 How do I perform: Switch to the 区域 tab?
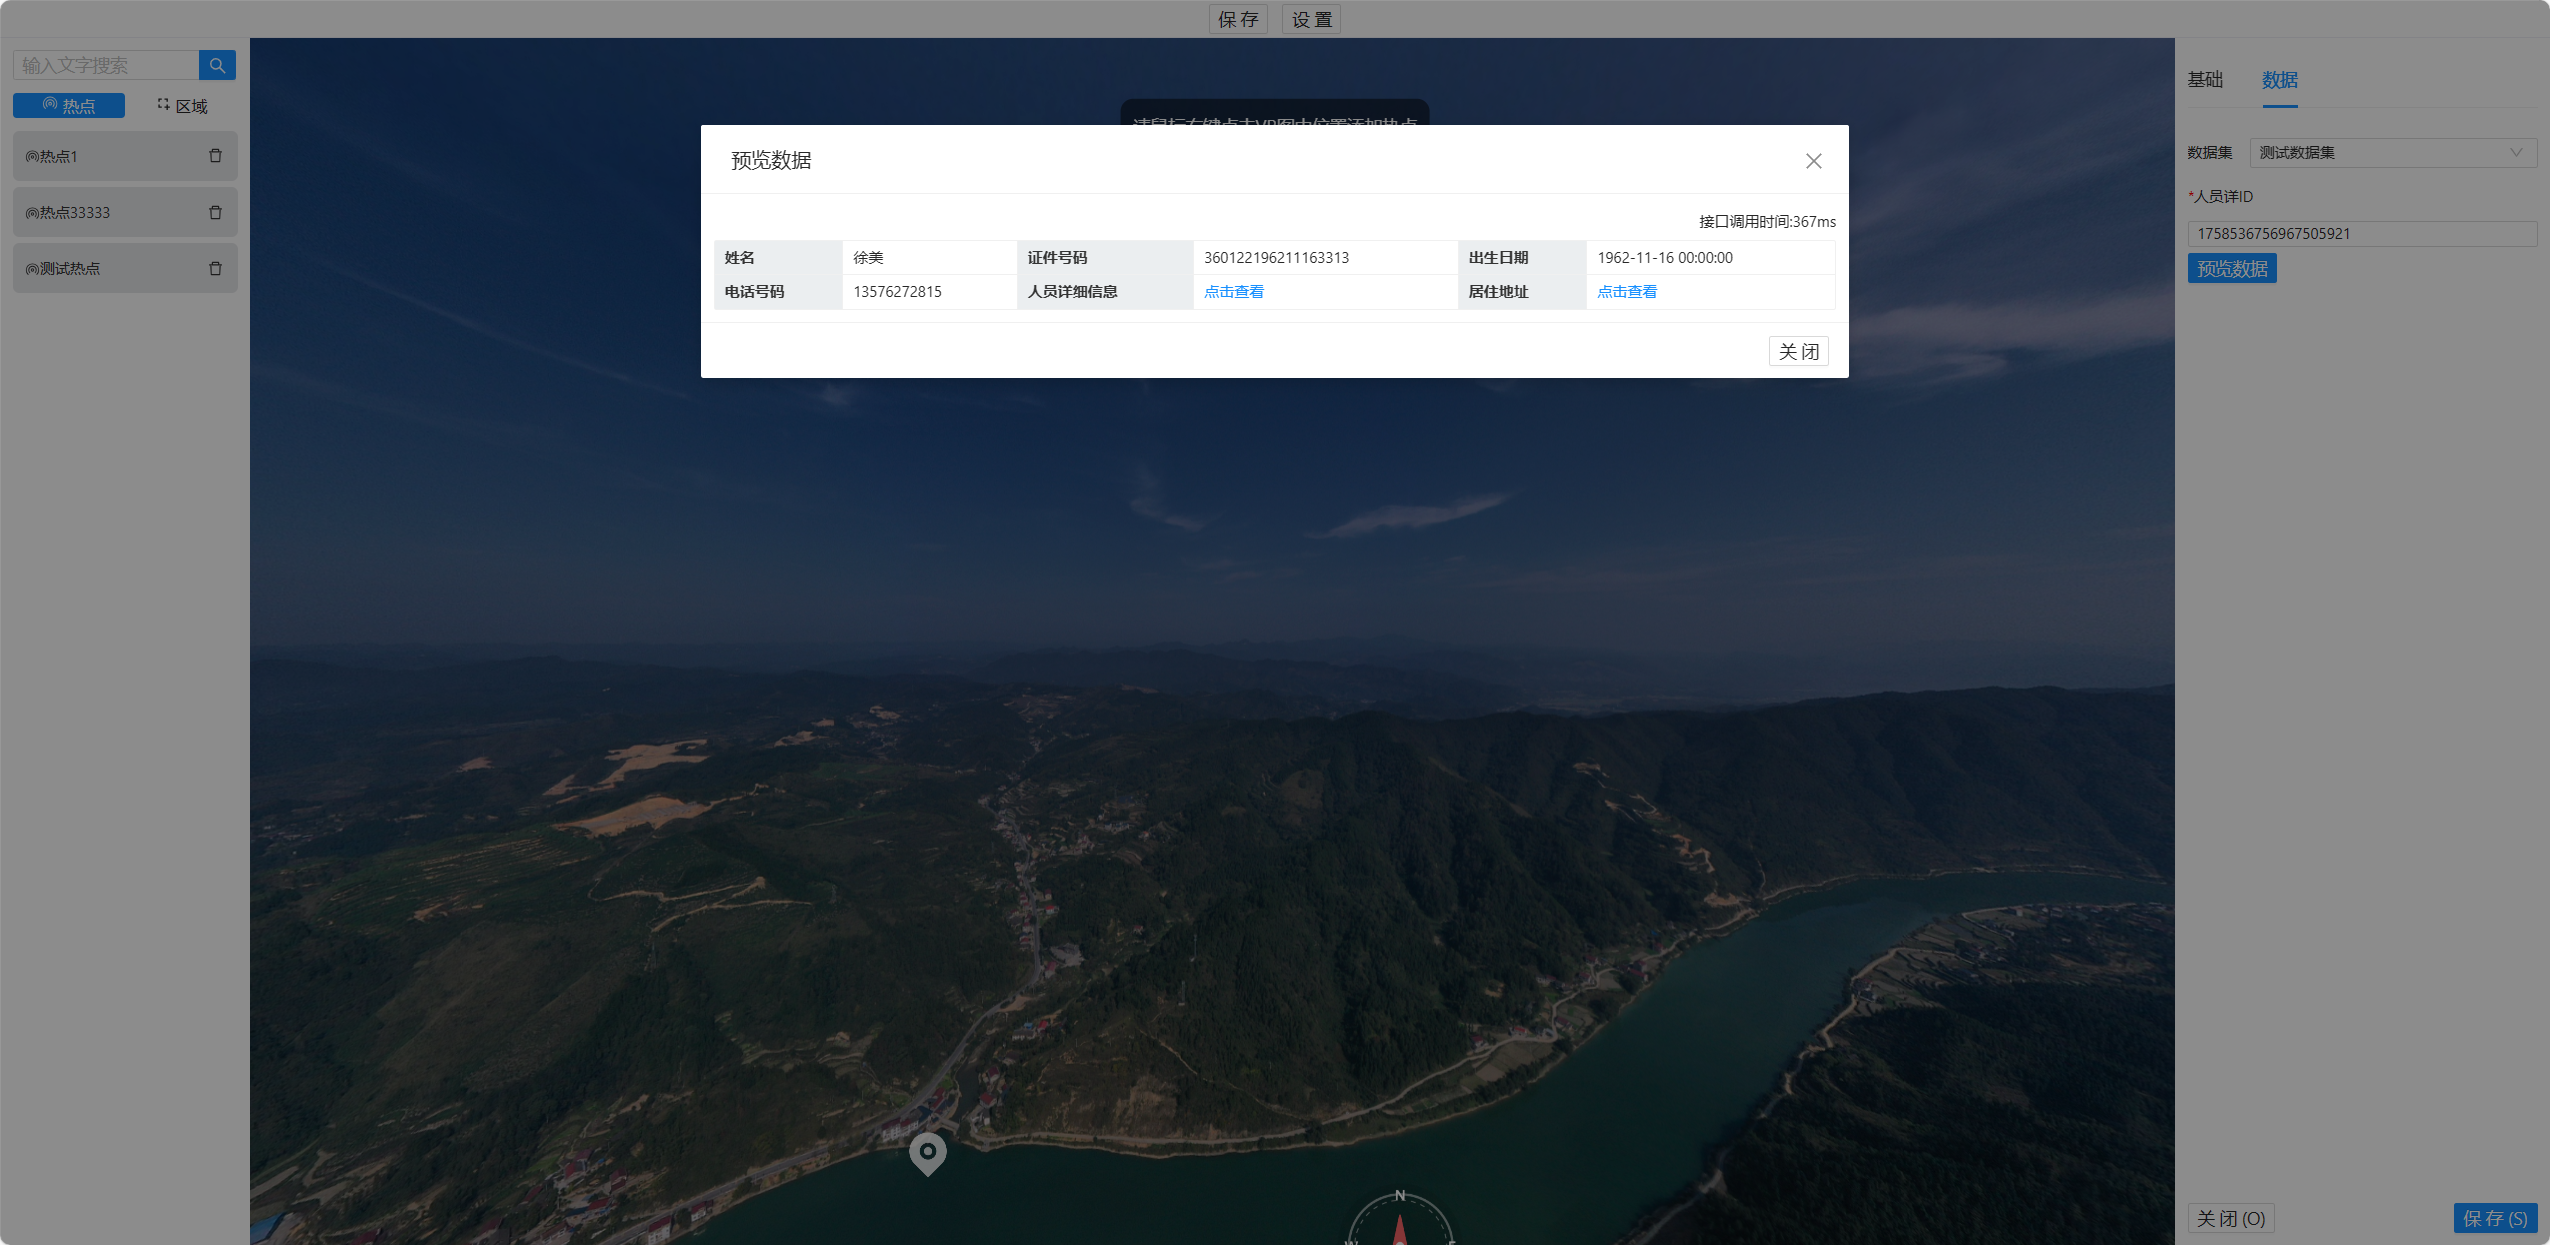tap(182, 106)
